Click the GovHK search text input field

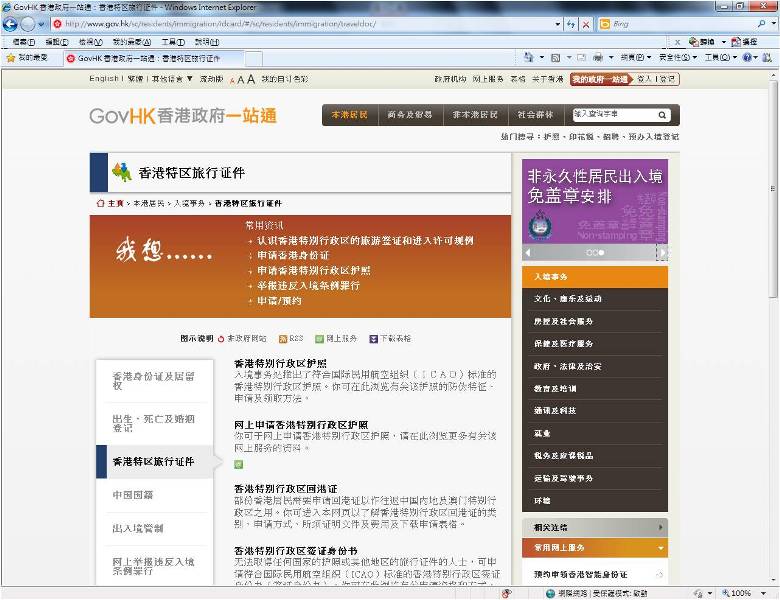pyautogui.click(x=612, y=115)
